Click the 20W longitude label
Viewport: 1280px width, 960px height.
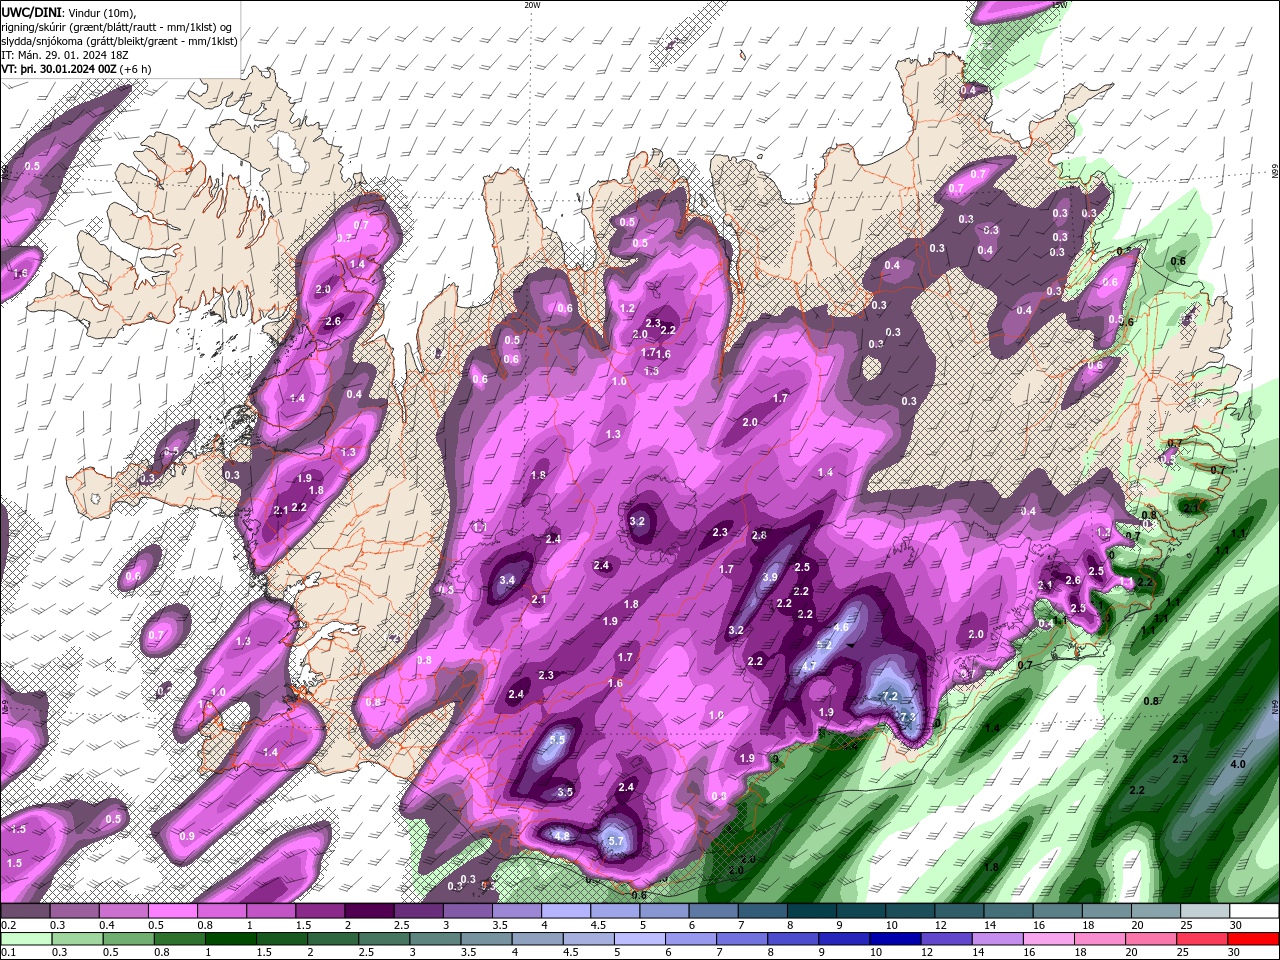532,5
